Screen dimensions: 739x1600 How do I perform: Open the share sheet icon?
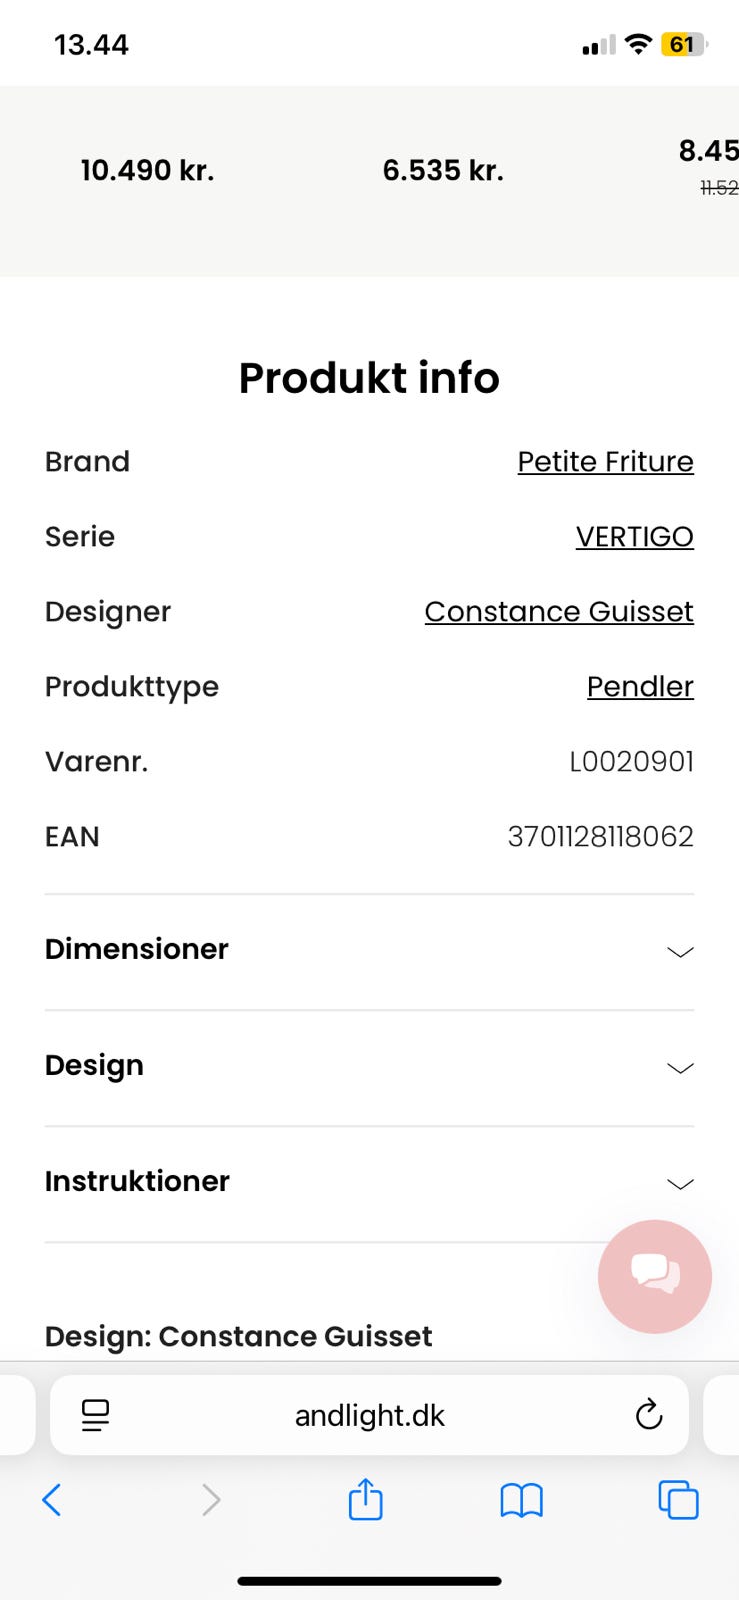point(365,1500)
